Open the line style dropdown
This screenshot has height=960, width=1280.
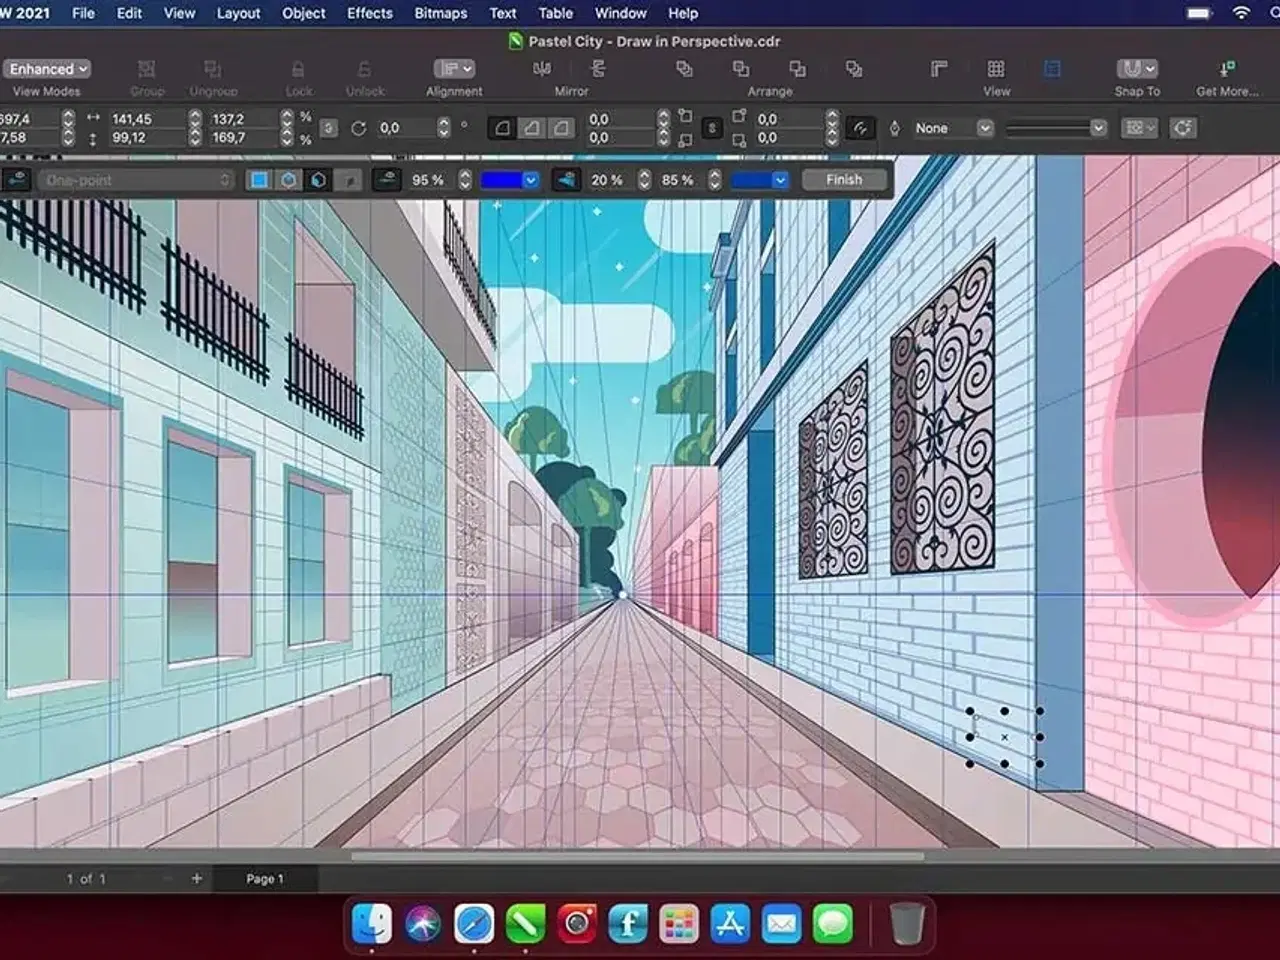pos(1056,128)
